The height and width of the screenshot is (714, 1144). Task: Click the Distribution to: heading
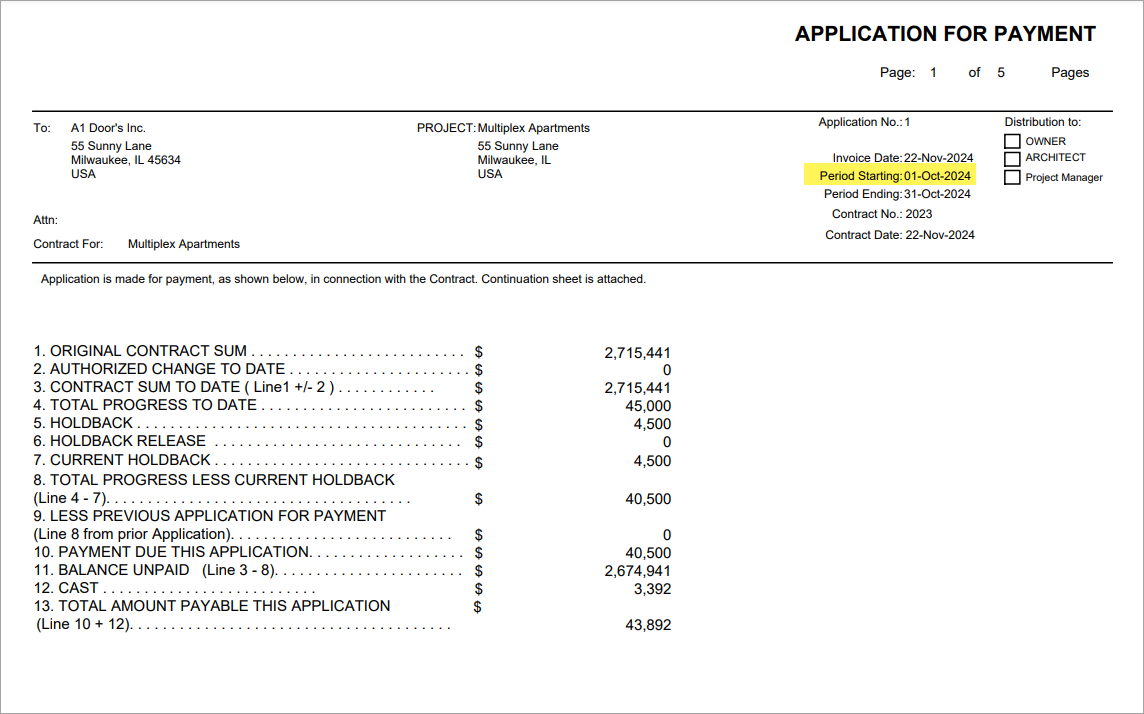tap(1043, 122)
